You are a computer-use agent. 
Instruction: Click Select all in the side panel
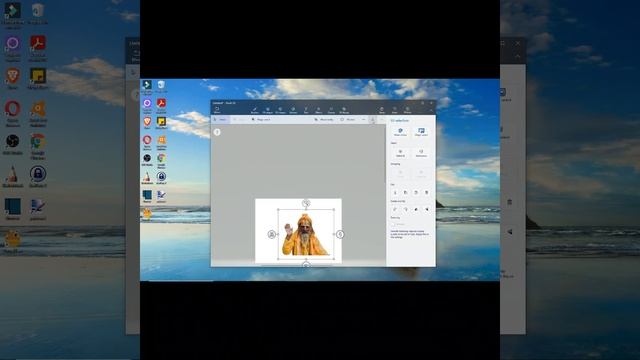400,153
